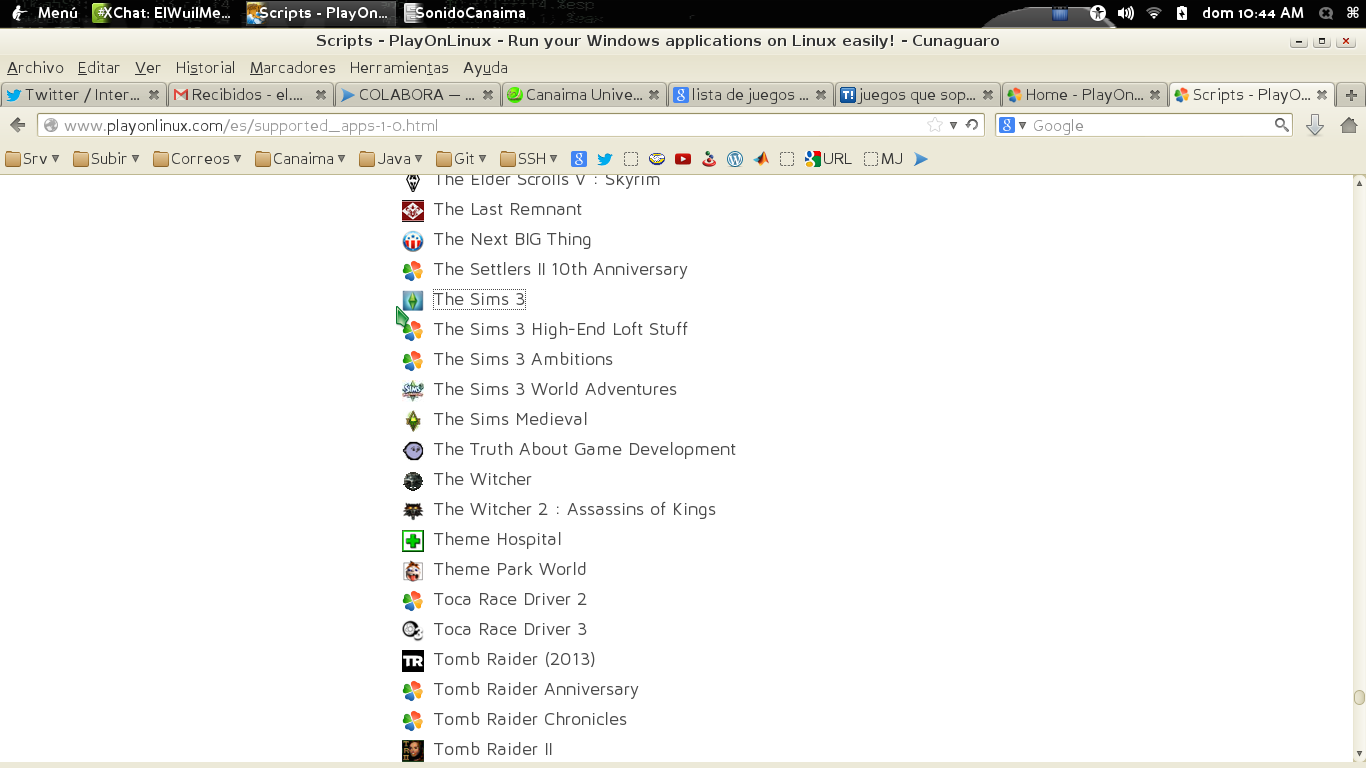Image resolution: width=1366 pixels, height=768 pixels.
Task: Click the blue play arrow bookmark icon
Action: (921, 159)
